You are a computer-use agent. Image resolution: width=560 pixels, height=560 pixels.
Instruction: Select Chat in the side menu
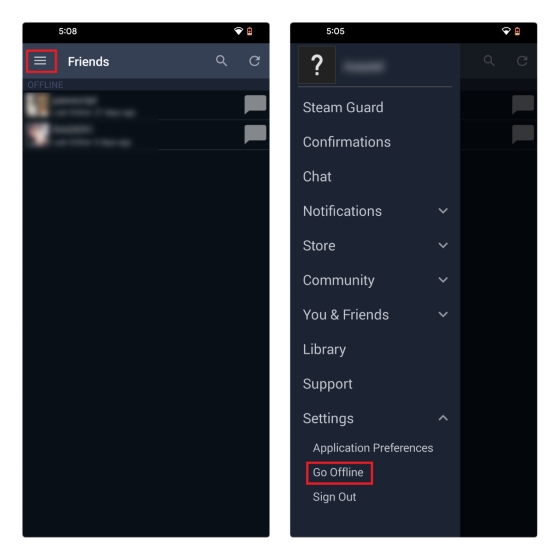point(317,176)
